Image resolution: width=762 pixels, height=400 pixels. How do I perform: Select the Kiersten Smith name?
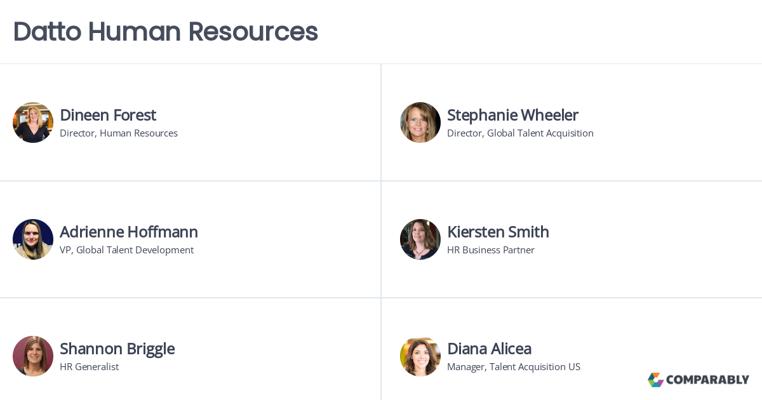tap(498, 232)
